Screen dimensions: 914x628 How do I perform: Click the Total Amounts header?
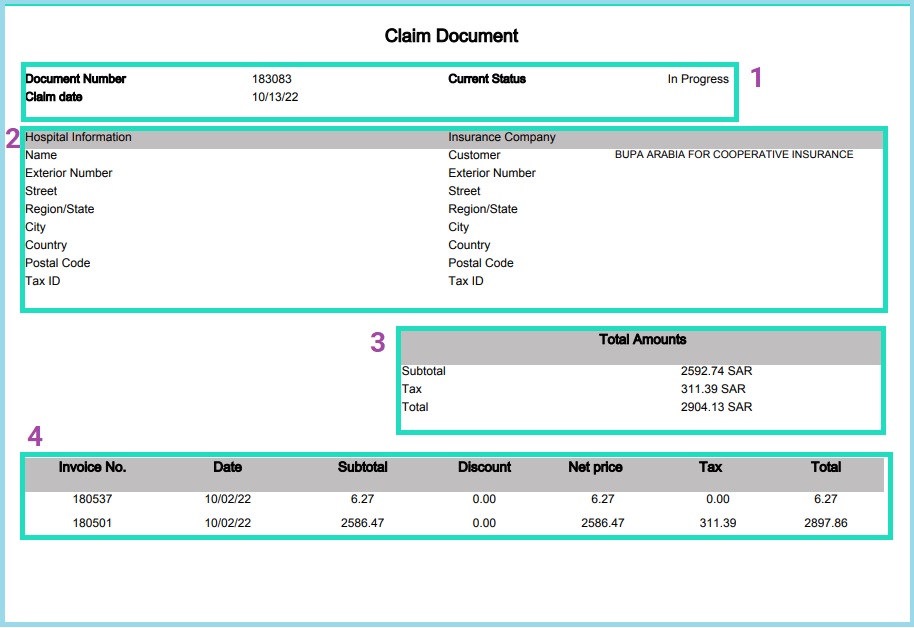click(642, 339)
